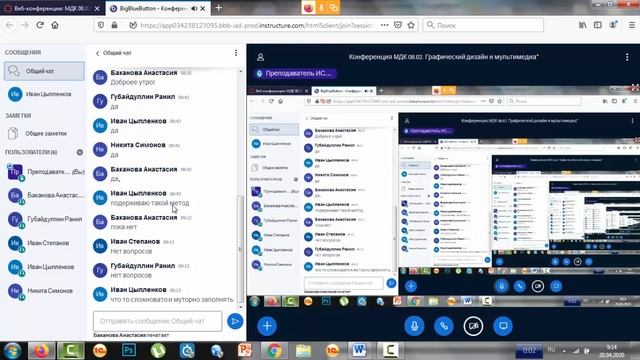Viewport: 640px width, 360px height.
Task: Bookmark this page with the star
Action: click(x=411, y=25)
